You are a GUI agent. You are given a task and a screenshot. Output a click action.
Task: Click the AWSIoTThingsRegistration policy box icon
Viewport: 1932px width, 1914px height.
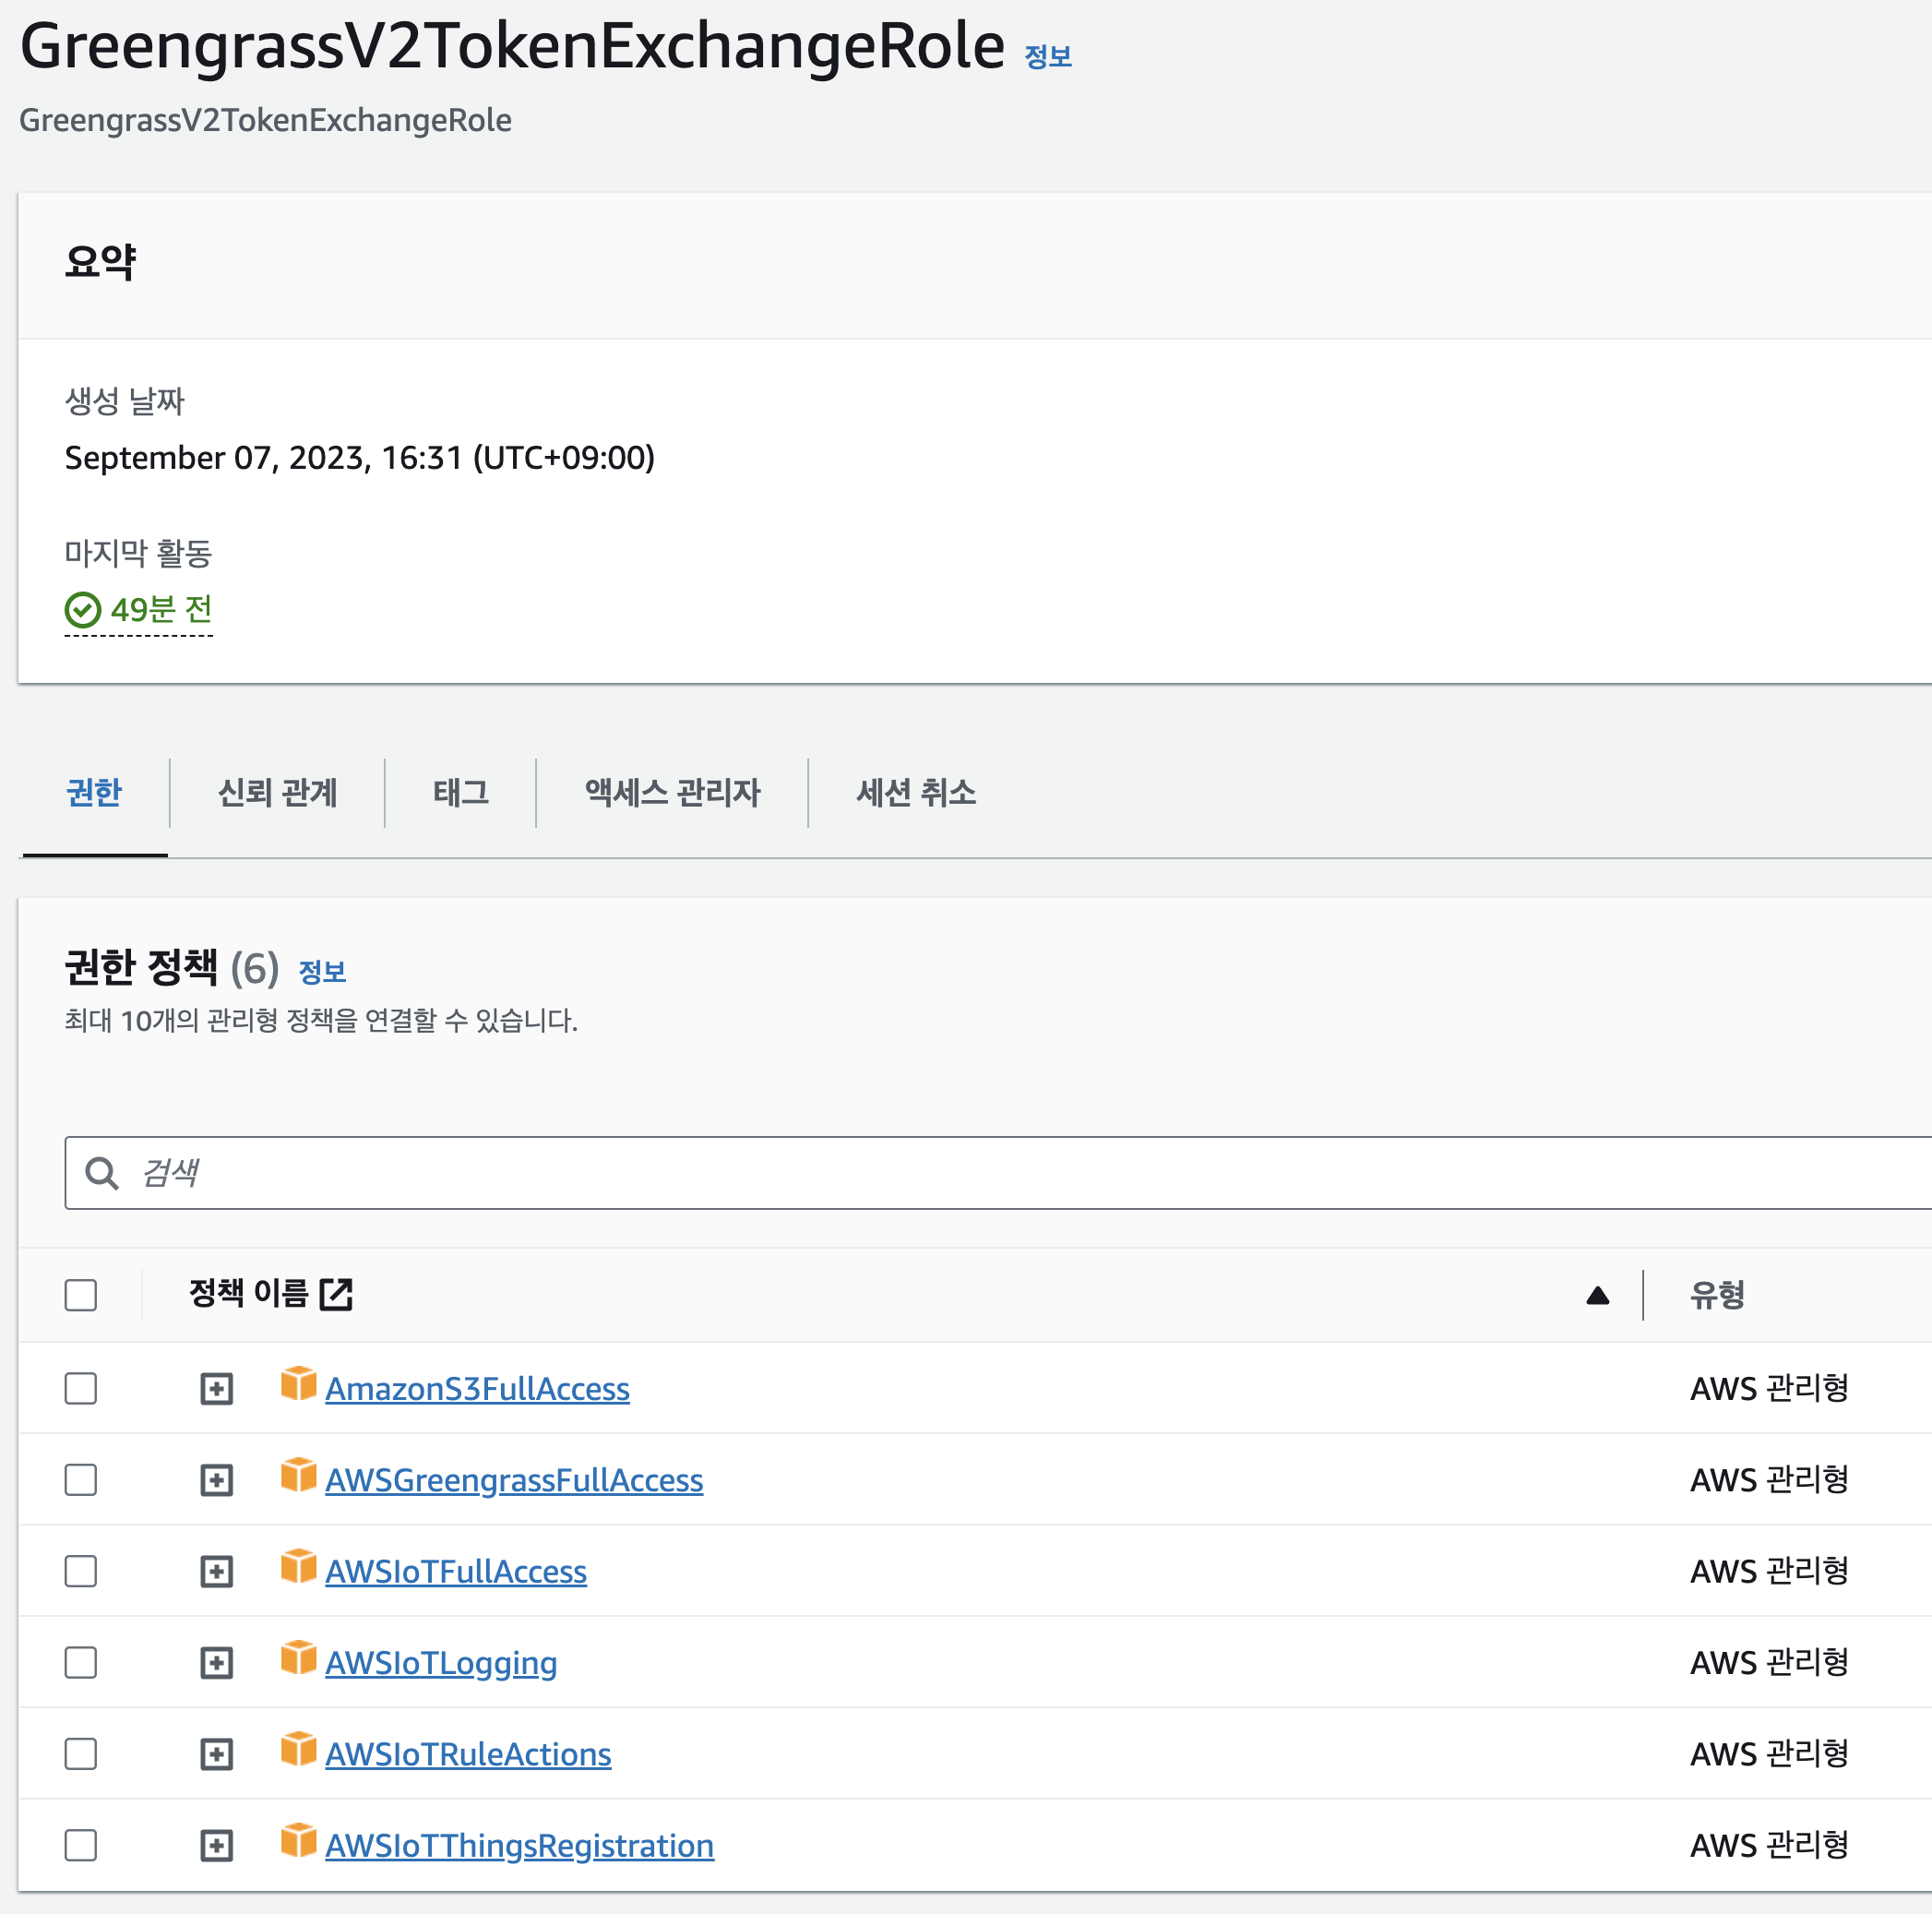tap(298, 1840)
